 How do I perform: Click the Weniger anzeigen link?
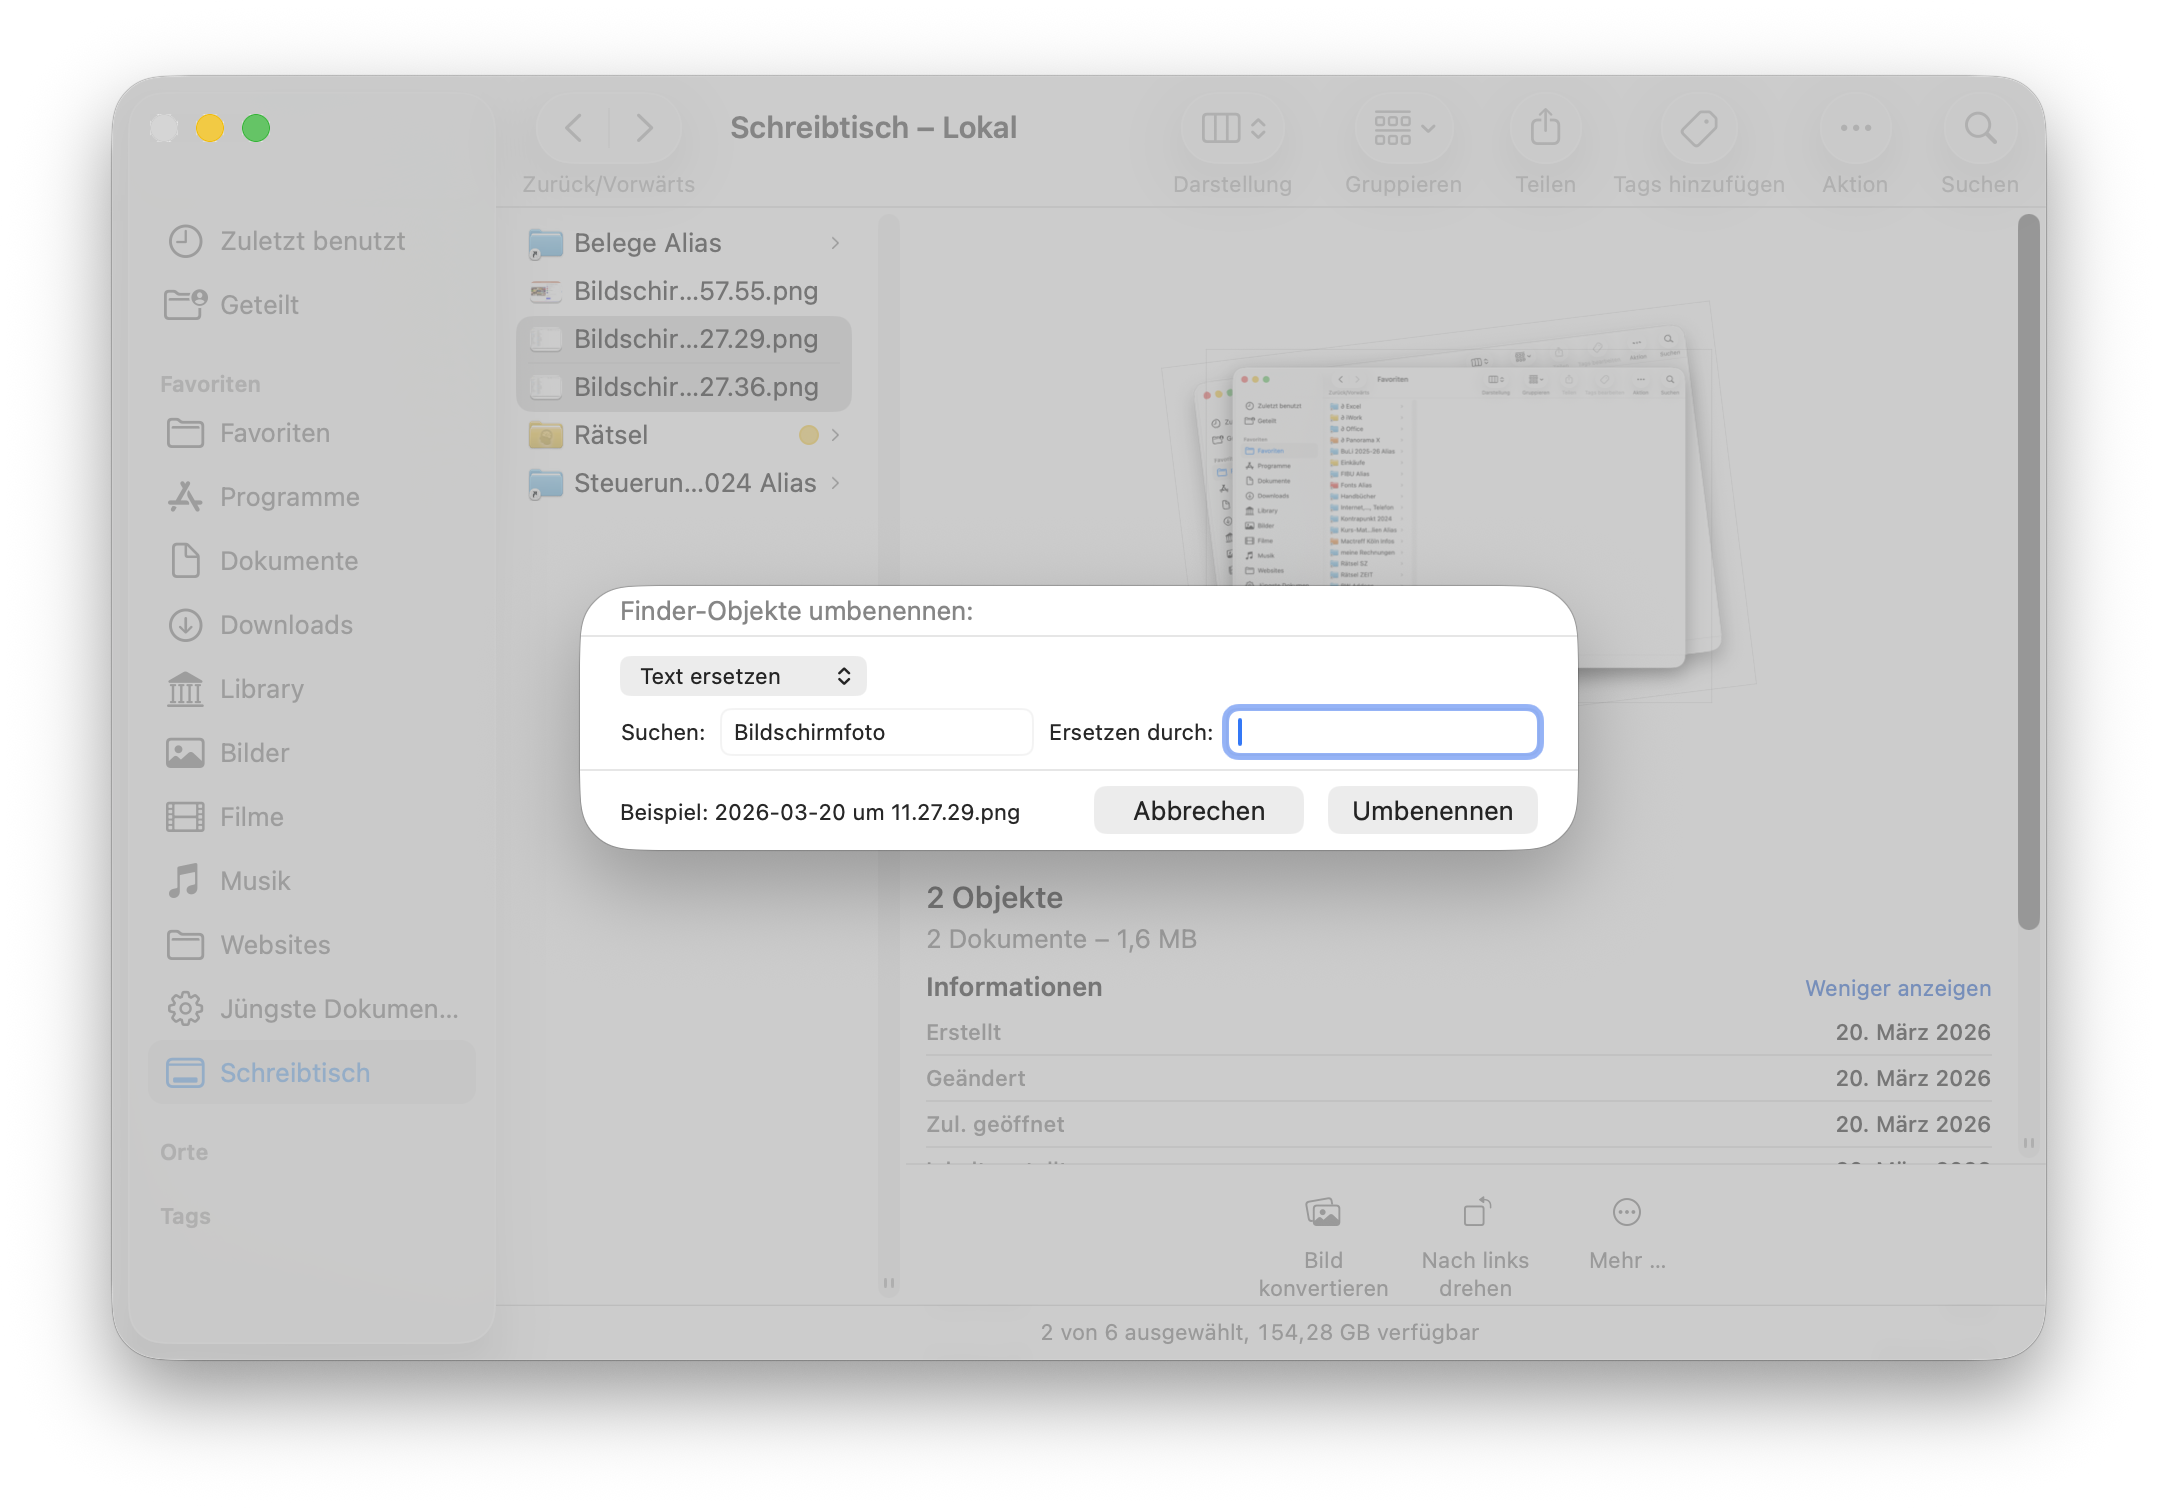click(x=1897, y=988)
